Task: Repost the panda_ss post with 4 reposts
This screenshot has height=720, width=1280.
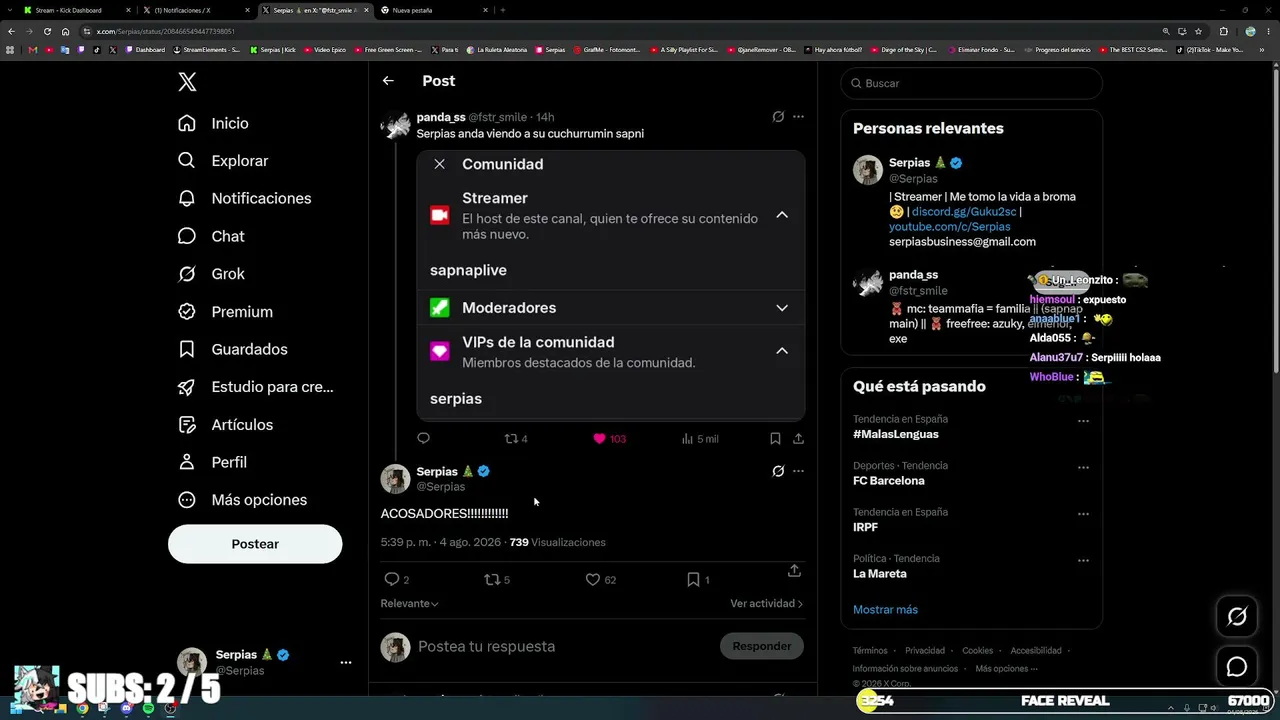Action: 516,438
